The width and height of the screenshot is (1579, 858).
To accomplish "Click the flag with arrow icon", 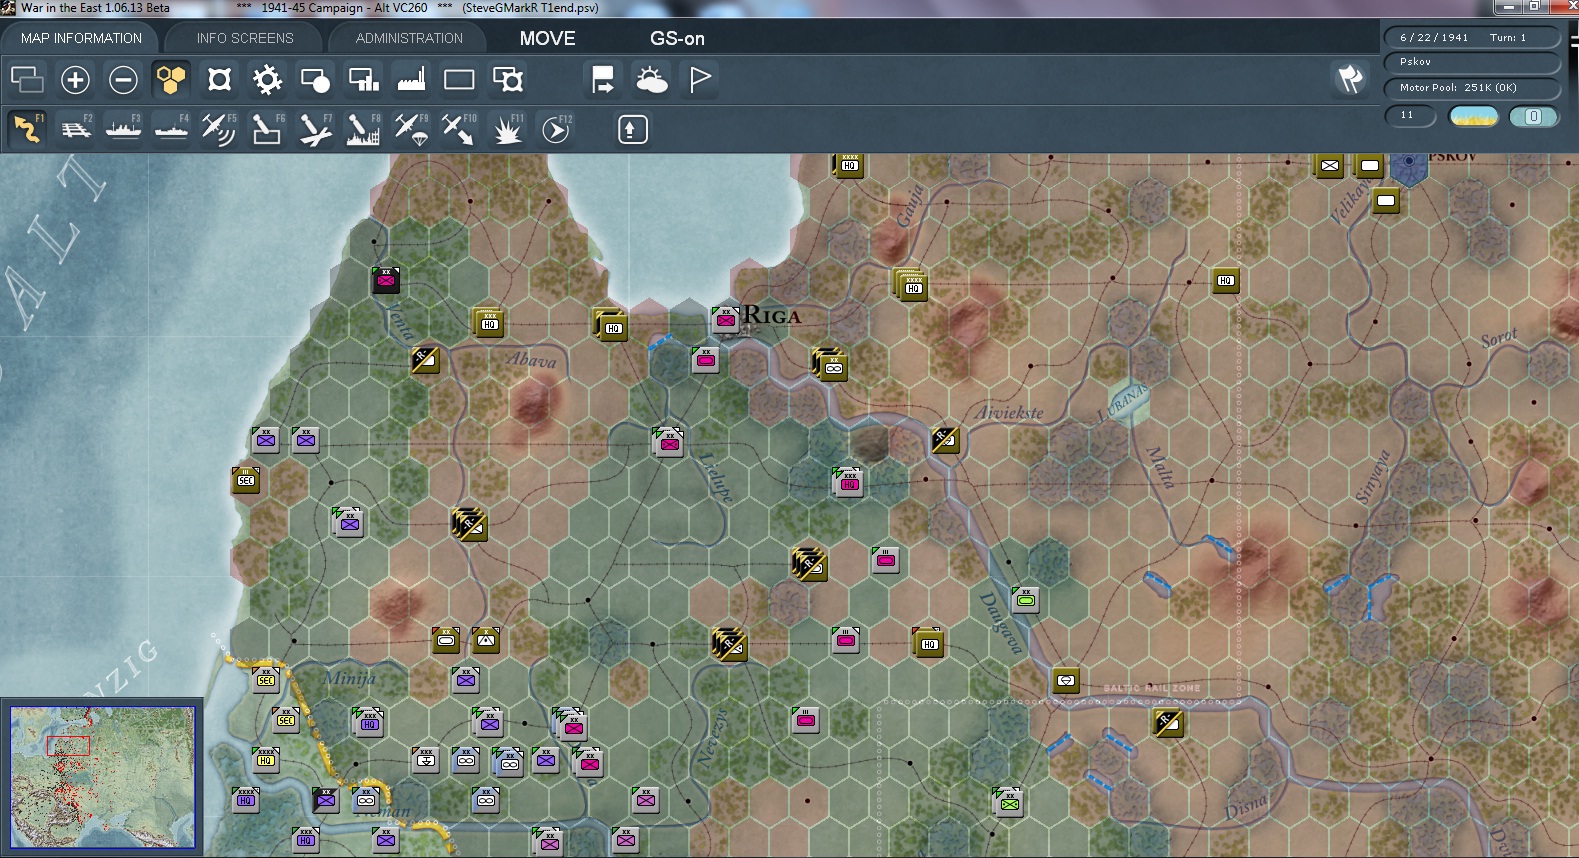I will coord(603,79).
